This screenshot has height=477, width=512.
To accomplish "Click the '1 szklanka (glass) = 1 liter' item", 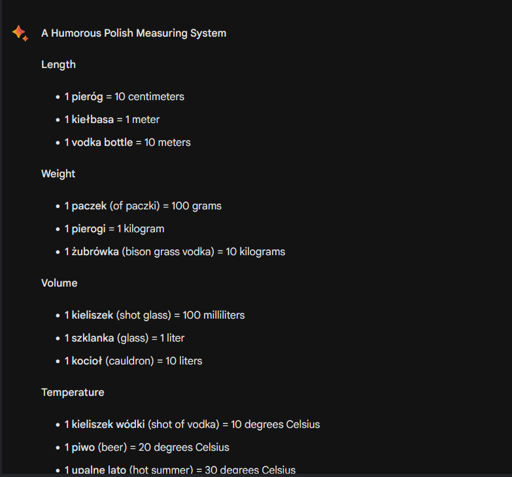I will 124,338.
